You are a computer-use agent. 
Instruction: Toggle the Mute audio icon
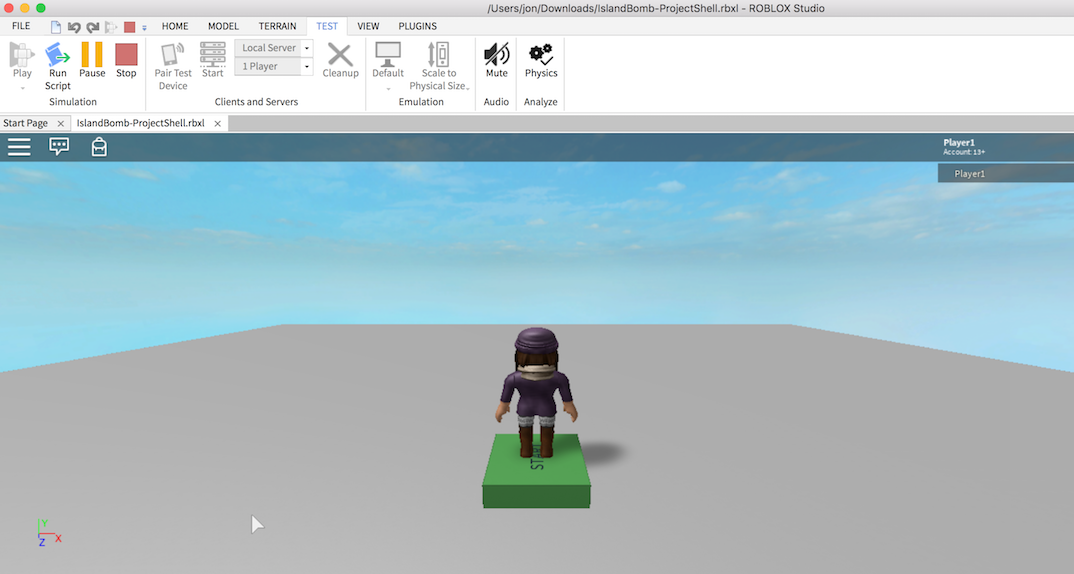(x=497, y=55)
